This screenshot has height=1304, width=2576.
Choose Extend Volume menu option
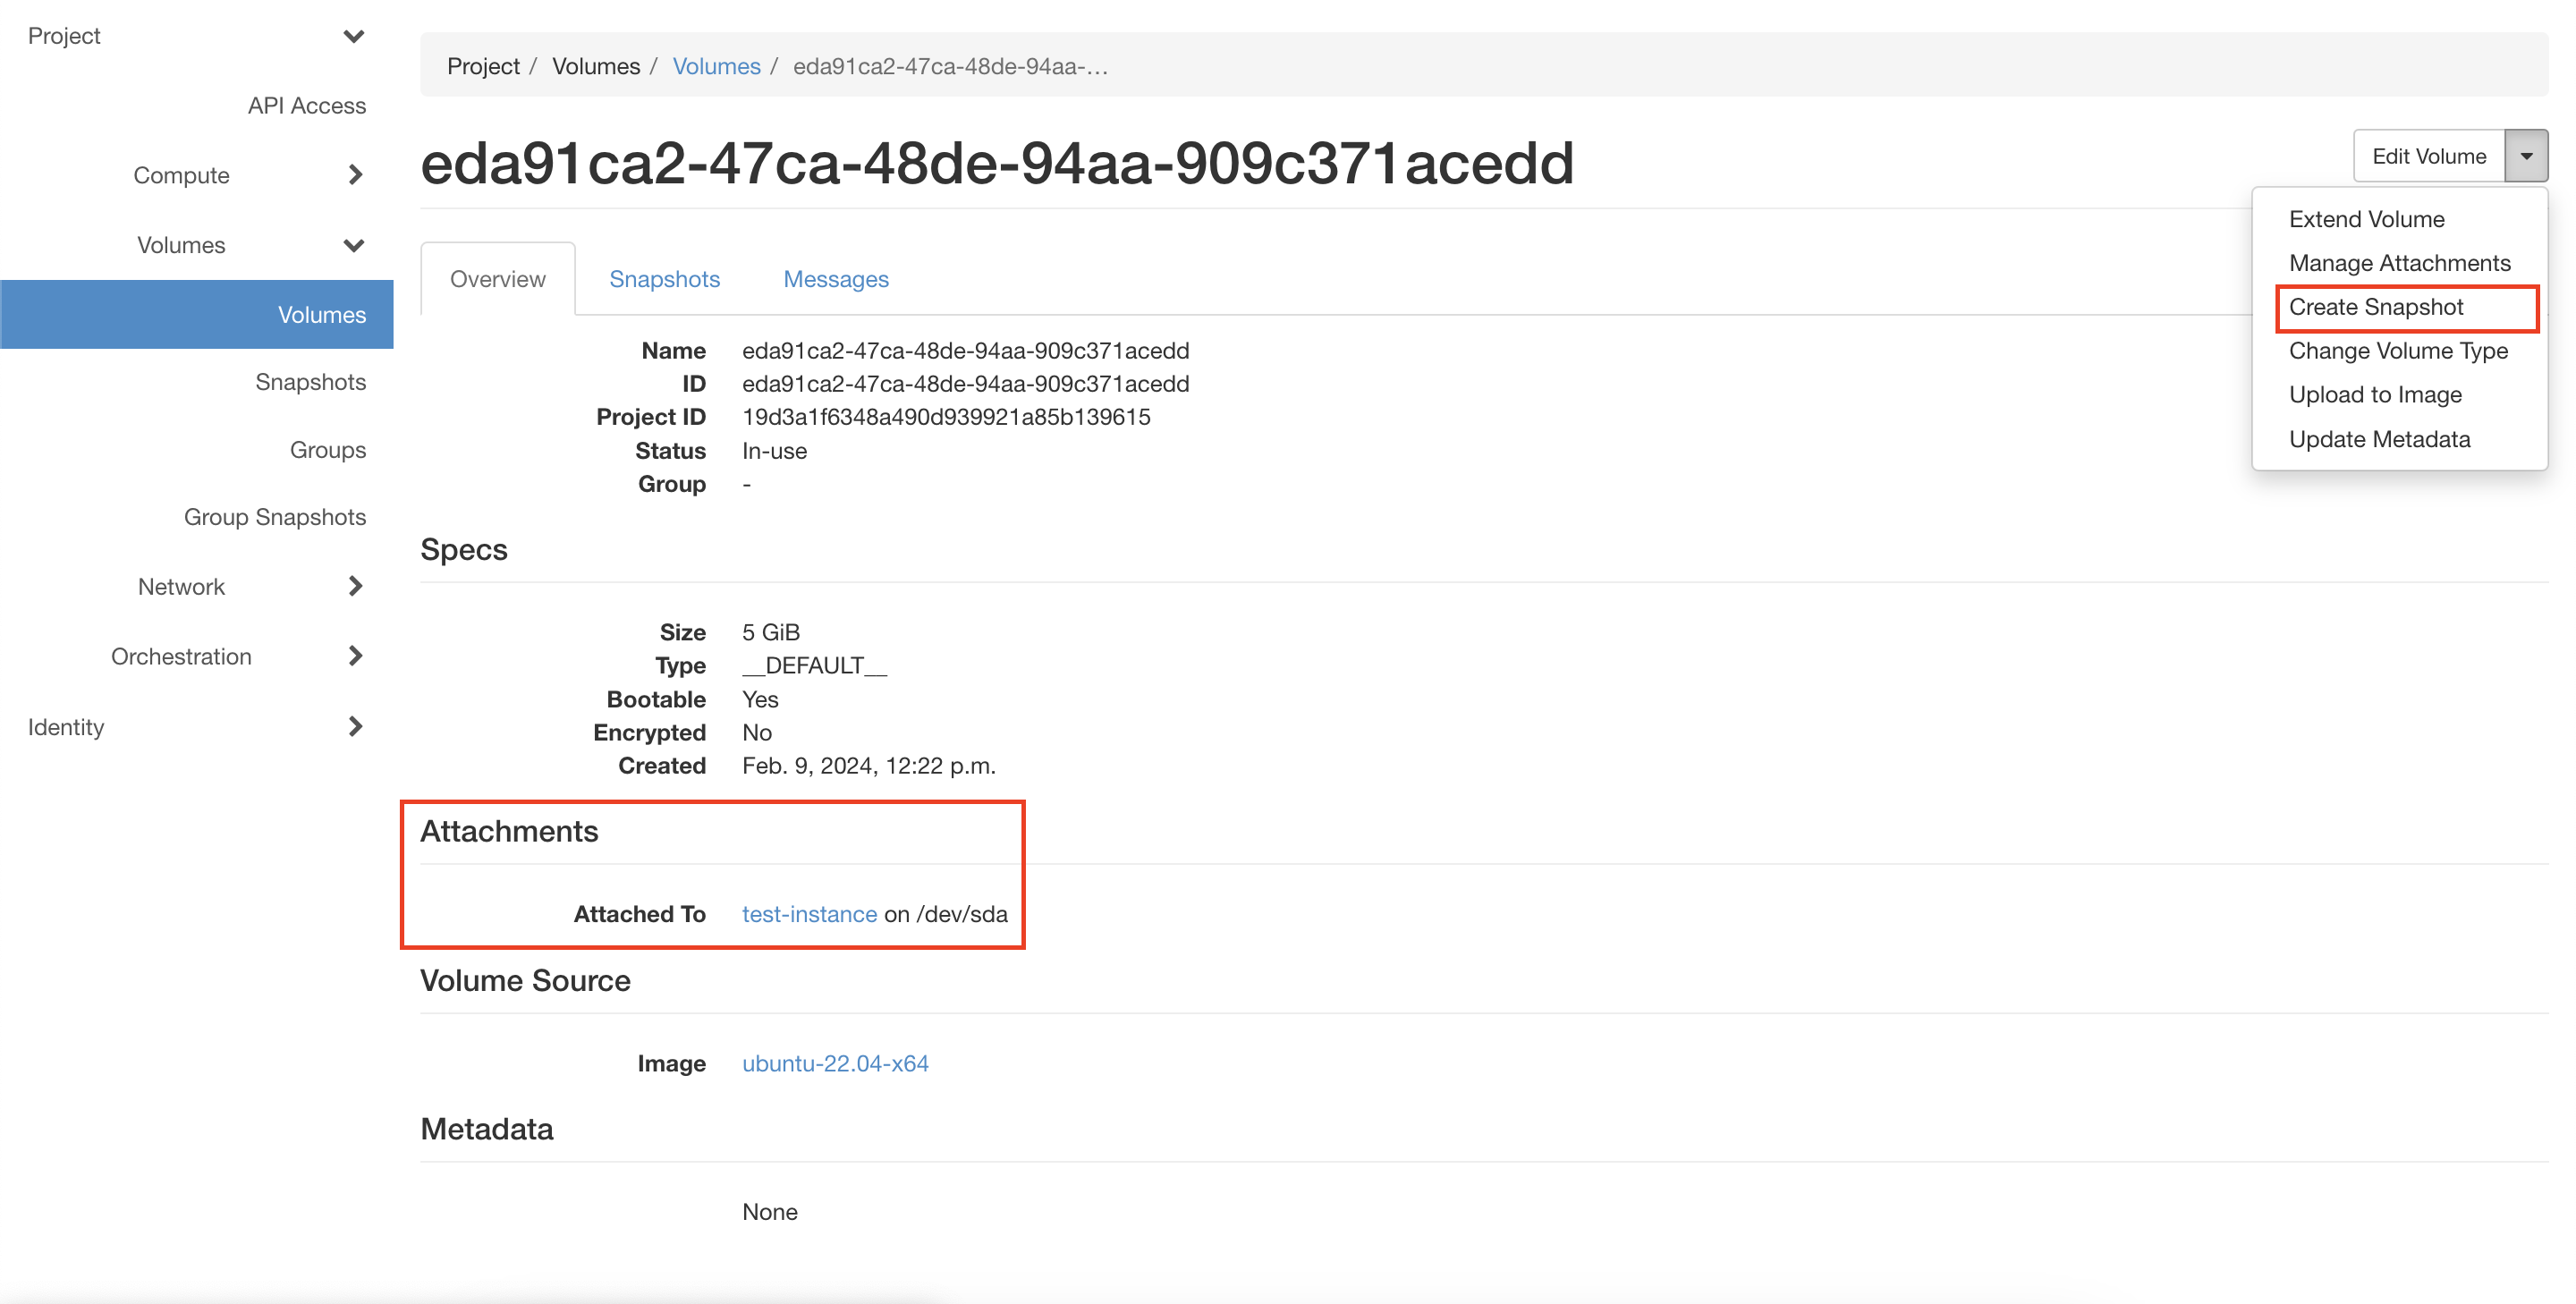tap(2366, 219)
